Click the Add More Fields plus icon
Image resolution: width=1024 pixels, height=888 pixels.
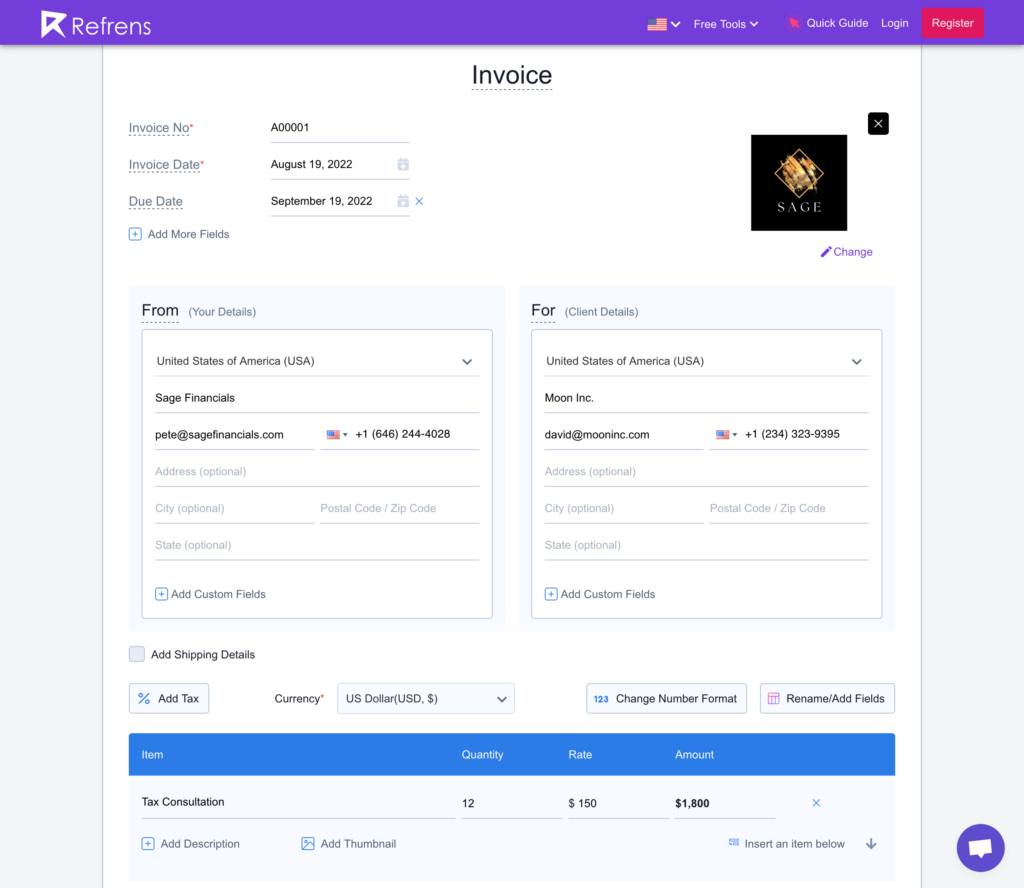coord(135,233)
